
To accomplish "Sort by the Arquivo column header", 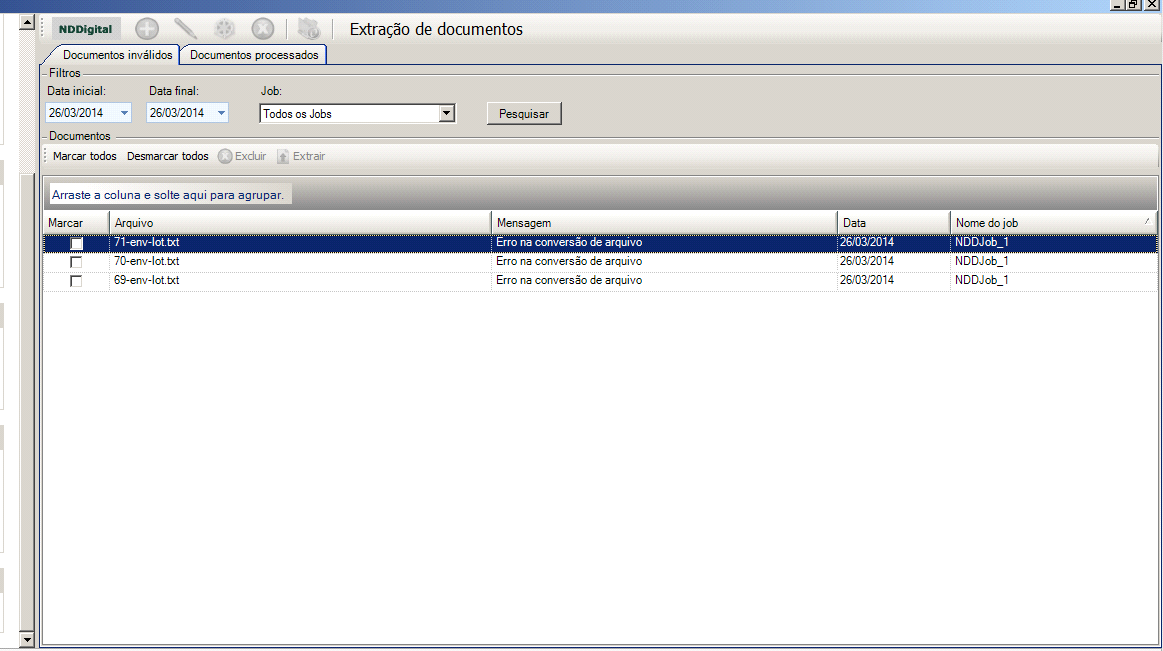I will click(x=300, y=222).
